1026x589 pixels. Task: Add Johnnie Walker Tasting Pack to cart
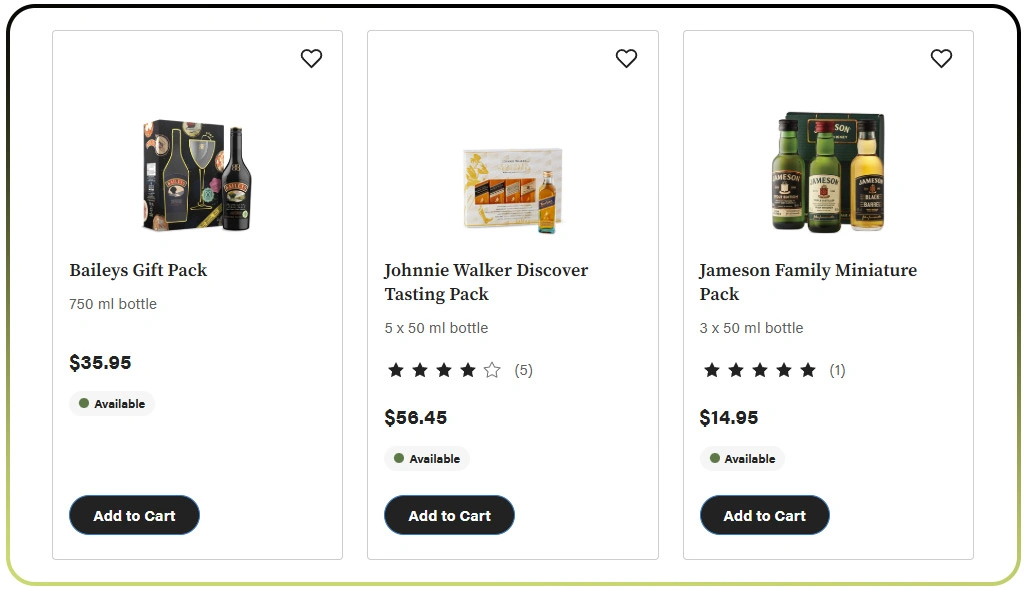tap(449, 515)
